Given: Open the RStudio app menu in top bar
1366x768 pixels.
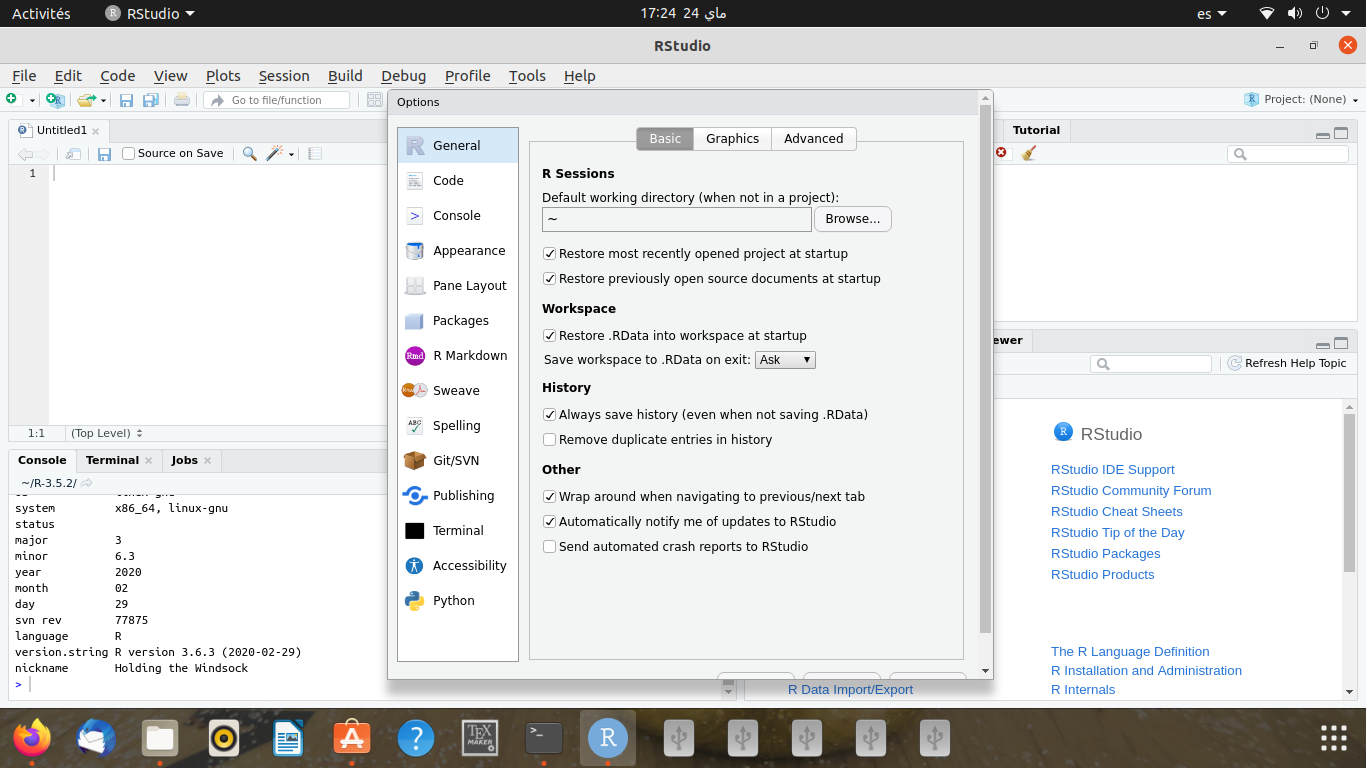Looking at the screenshot, I should [x=150, y=14].
